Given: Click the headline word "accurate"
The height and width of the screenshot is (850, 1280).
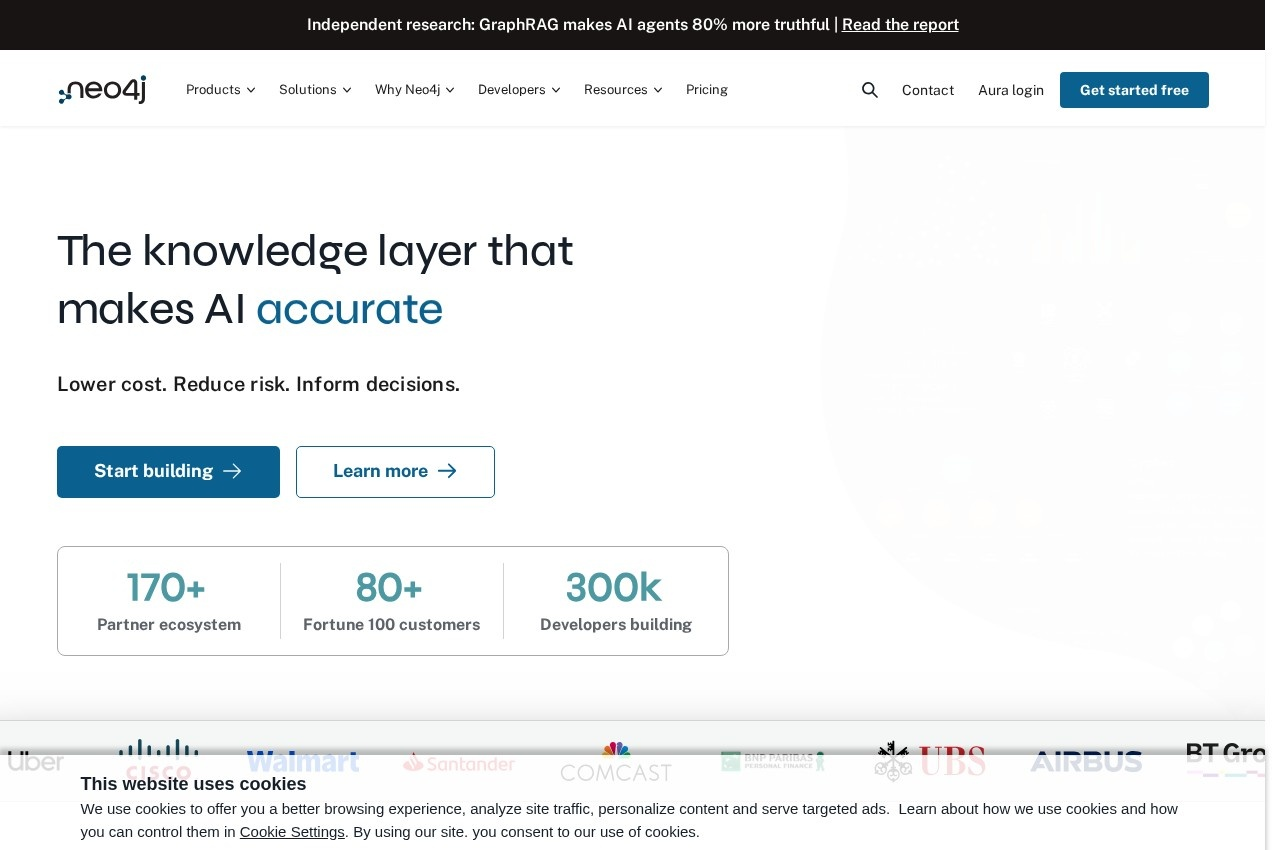Looking at the screenshot, I should point(349,308).
